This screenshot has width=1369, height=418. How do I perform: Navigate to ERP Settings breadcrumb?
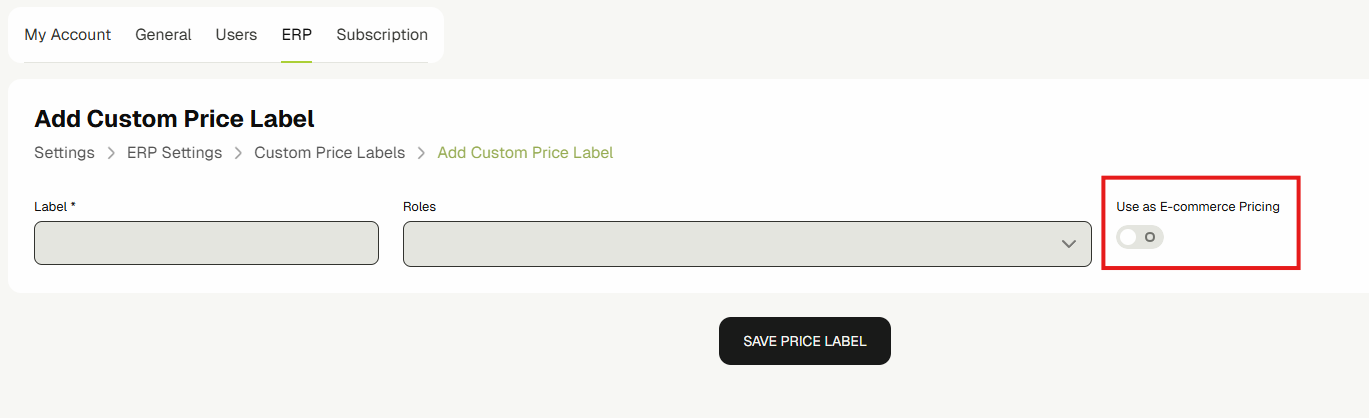click(174, 153)
